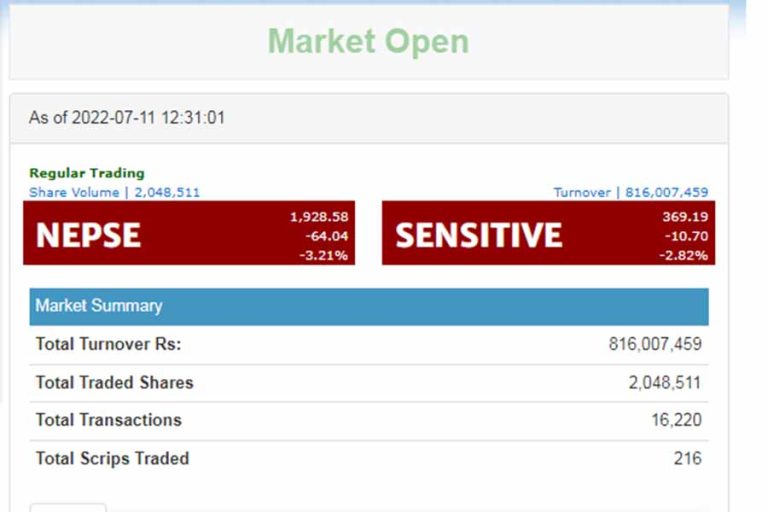The height and width of the screenshot is (512, 768).
Task: Click the Regular Trading label
Action: pyautogui.click(x=87, y=173)
